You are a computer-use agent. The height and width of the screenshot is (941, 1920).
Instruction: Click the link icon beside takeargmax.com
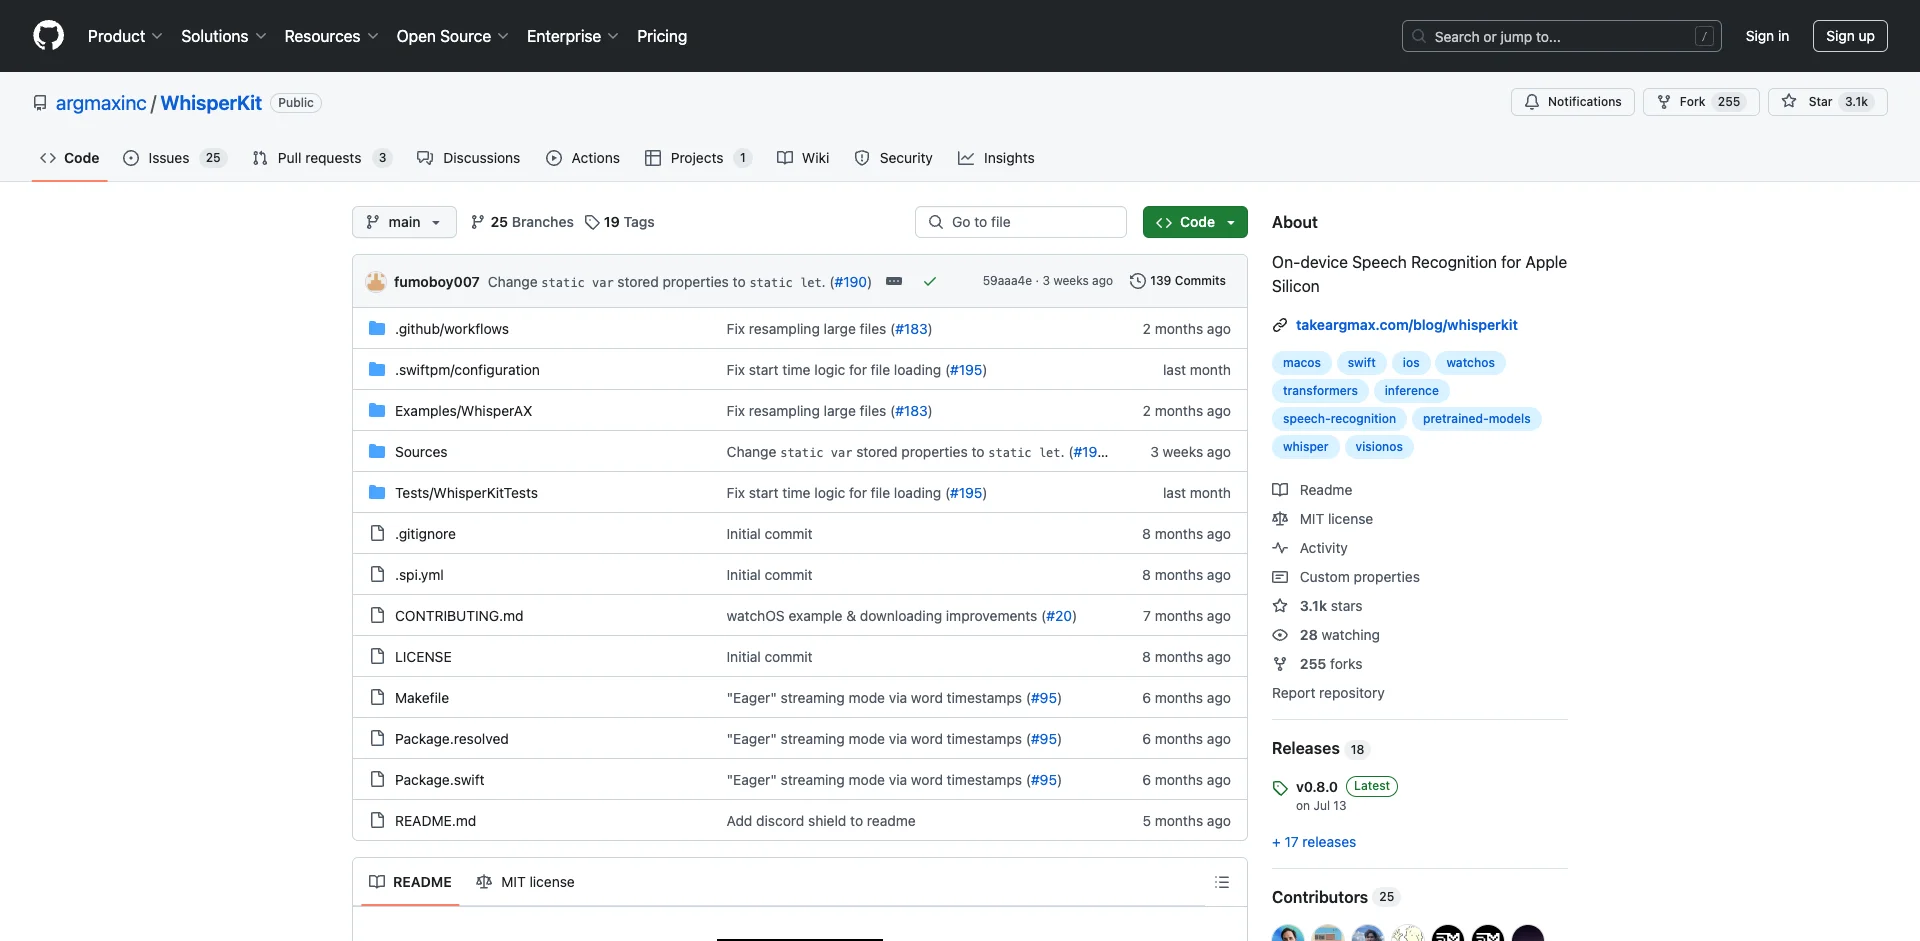(x=1280, y=325)
